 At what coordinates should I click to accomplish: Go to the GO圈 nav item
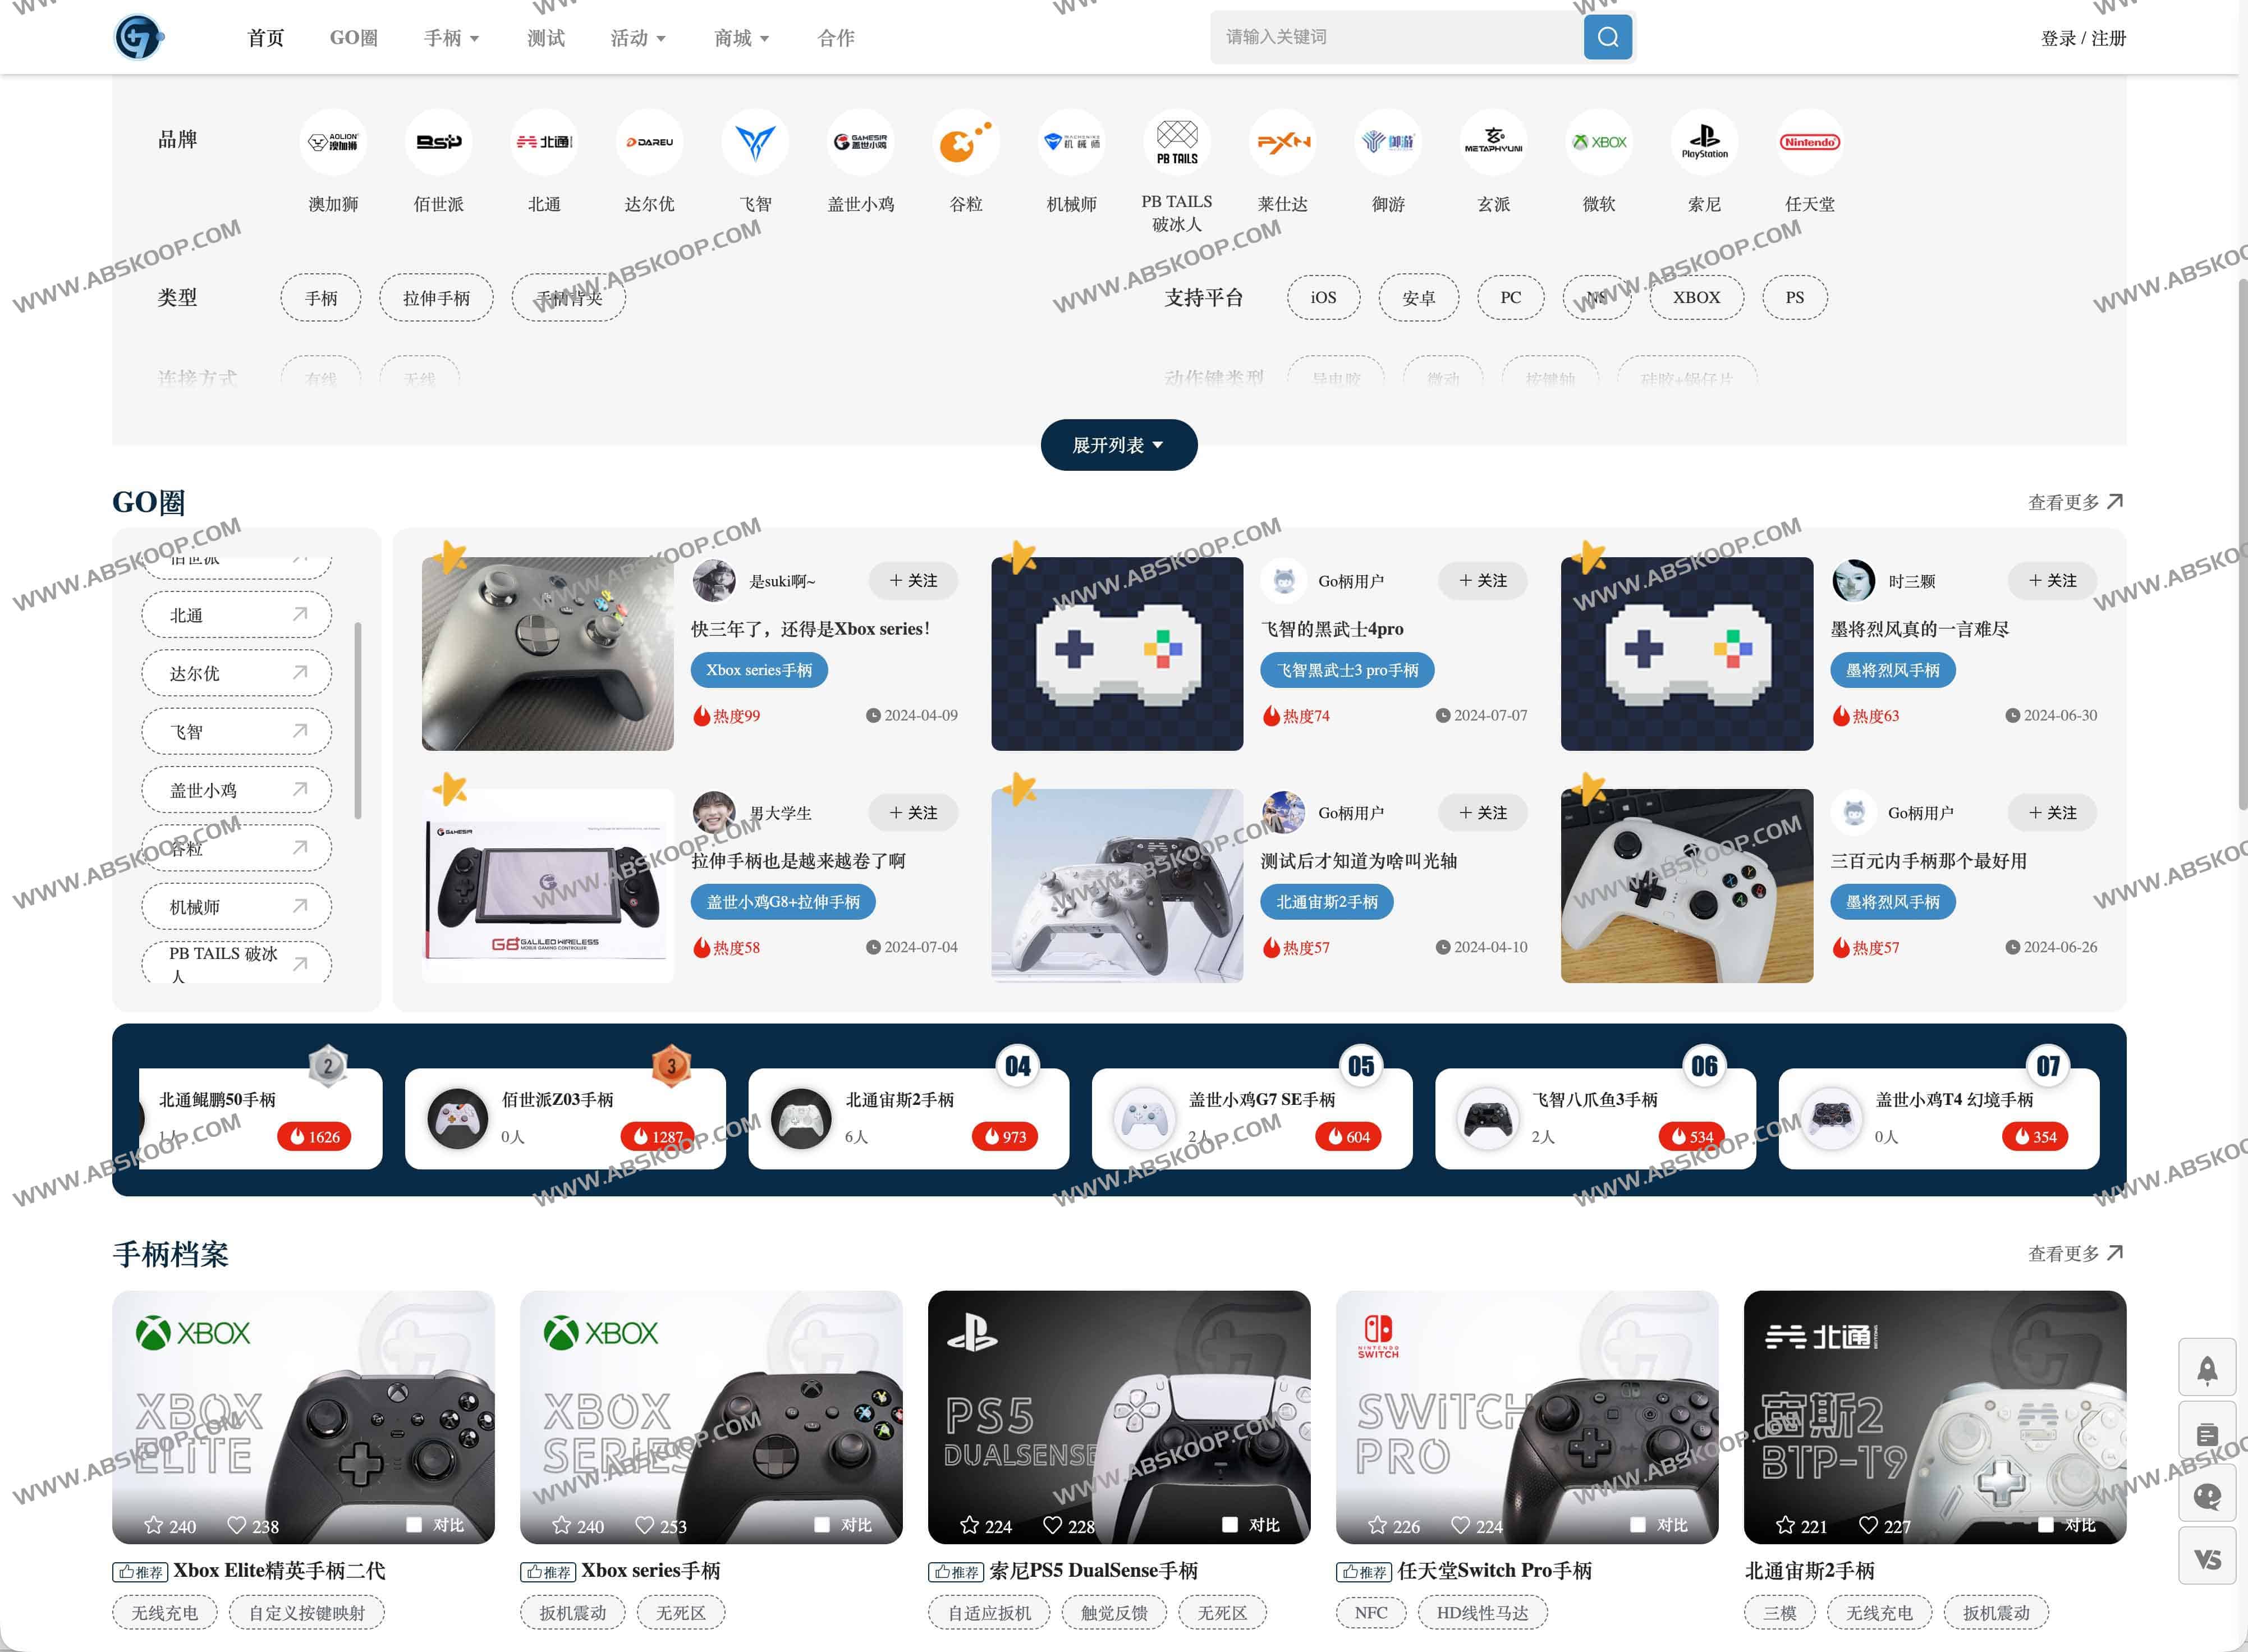(354, 38)
